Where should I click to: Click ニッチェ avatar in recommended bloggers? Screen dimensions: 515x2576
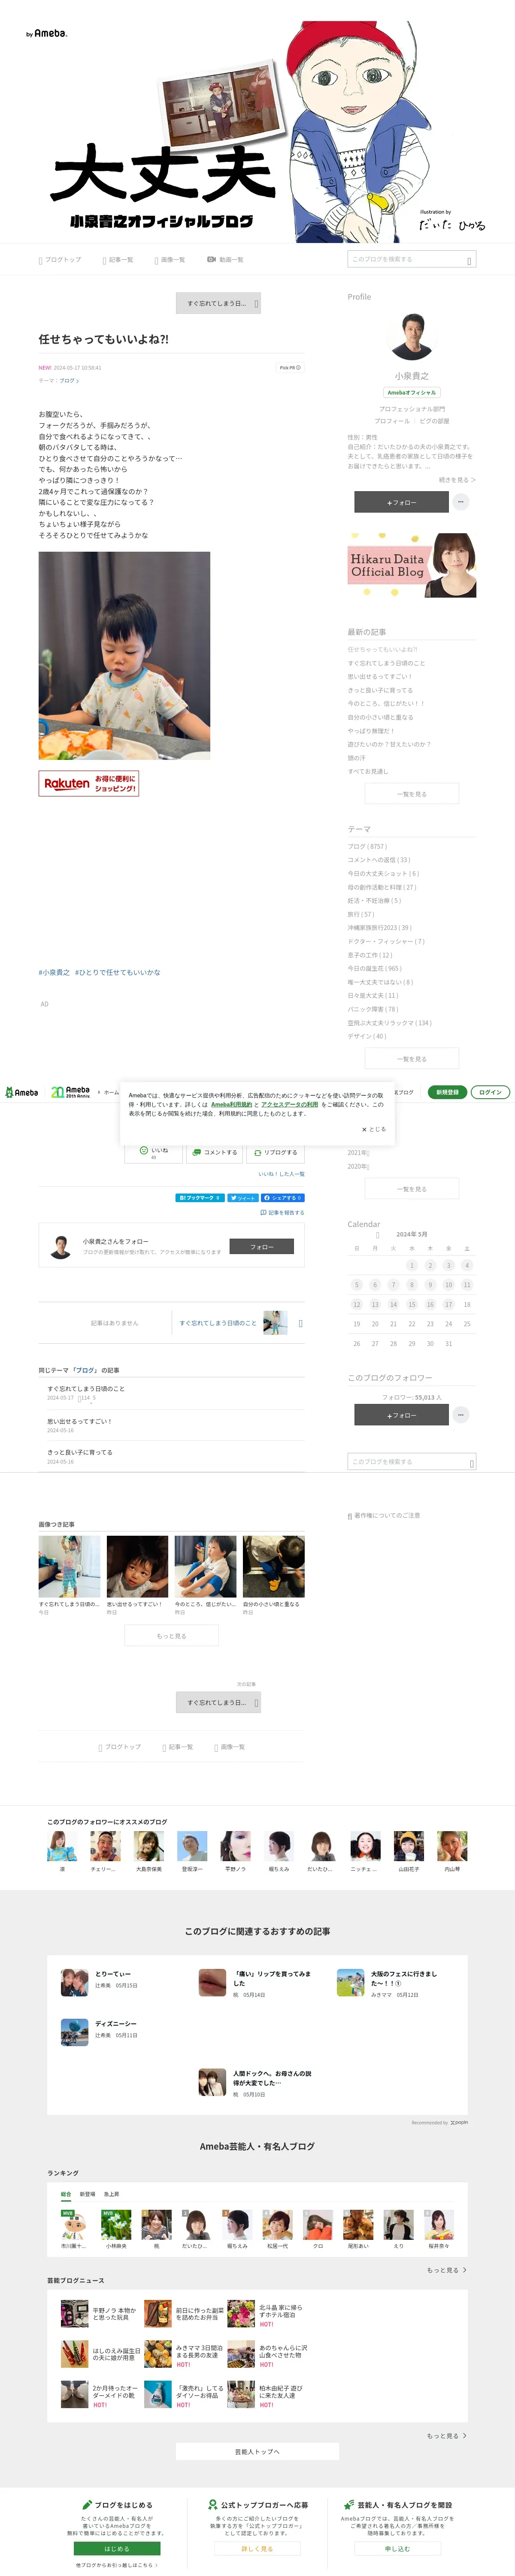pos(365,1846)
